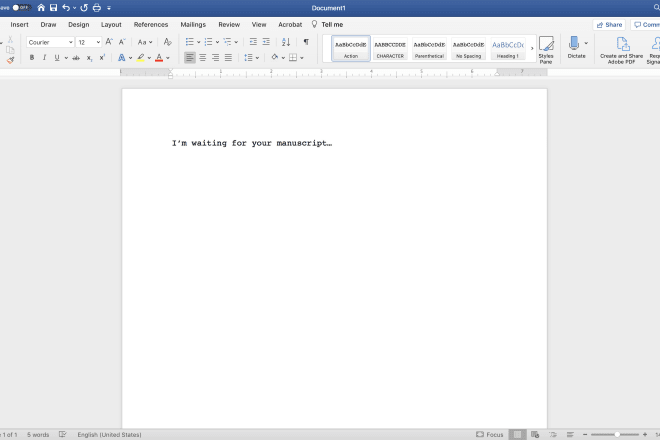Toggle bold formatting
Viewport: 660px width, 440px height.
pos(32,58)
